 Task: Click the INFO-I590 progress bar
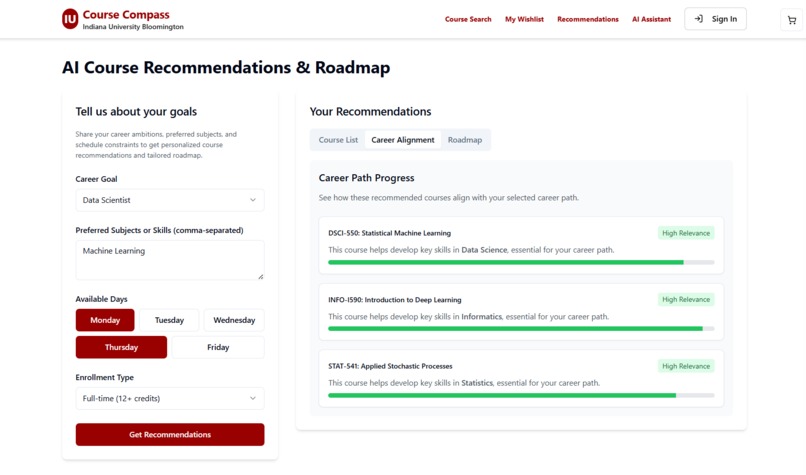521,328
